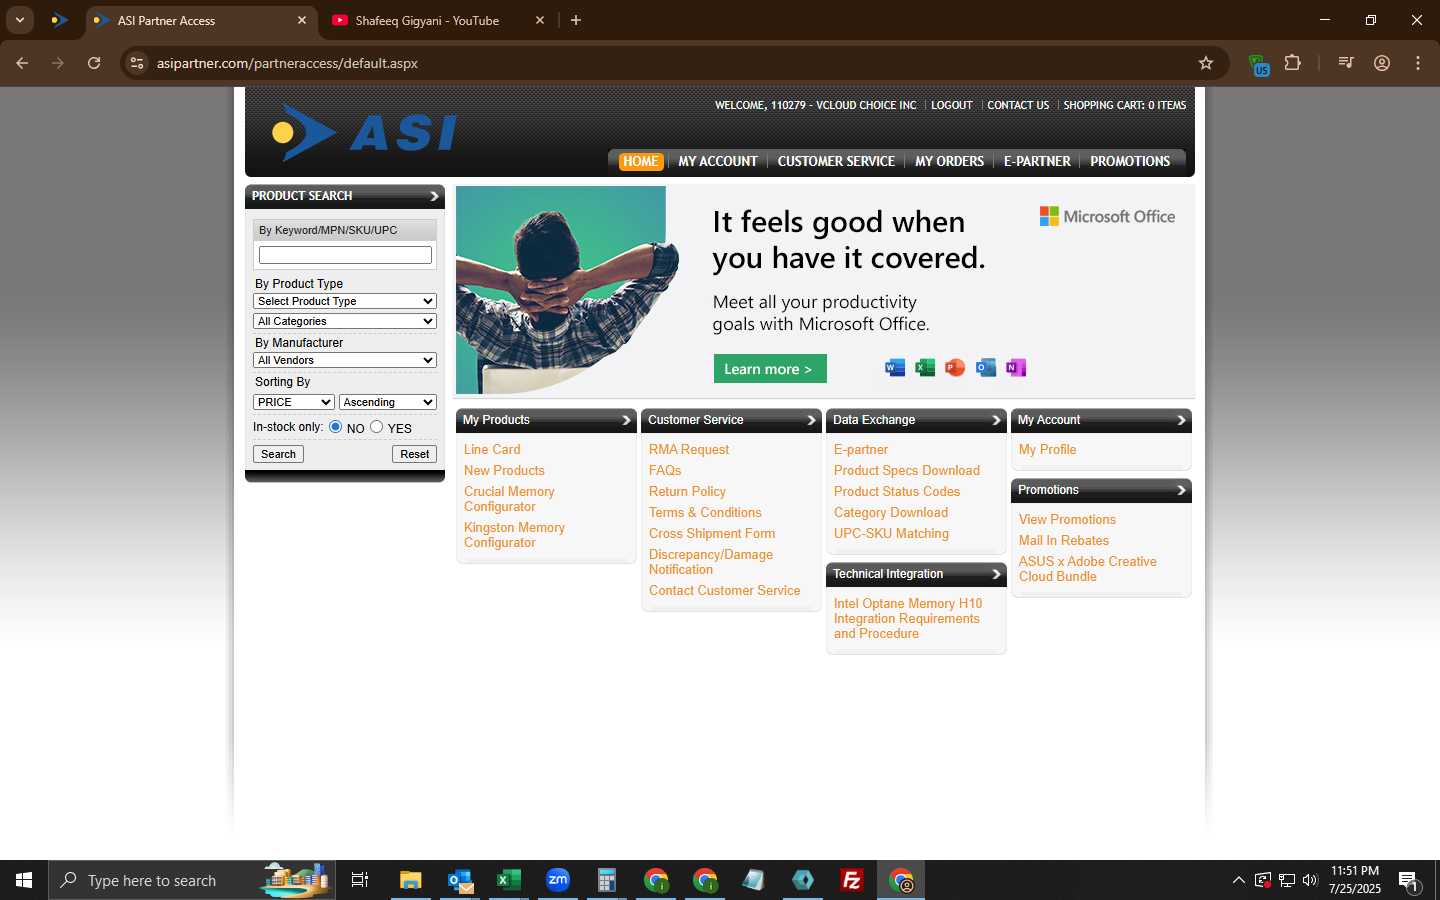1440x900 pixels.
Task: Click the Data Exchange header arrow icon
Action: tap(996, 420)
